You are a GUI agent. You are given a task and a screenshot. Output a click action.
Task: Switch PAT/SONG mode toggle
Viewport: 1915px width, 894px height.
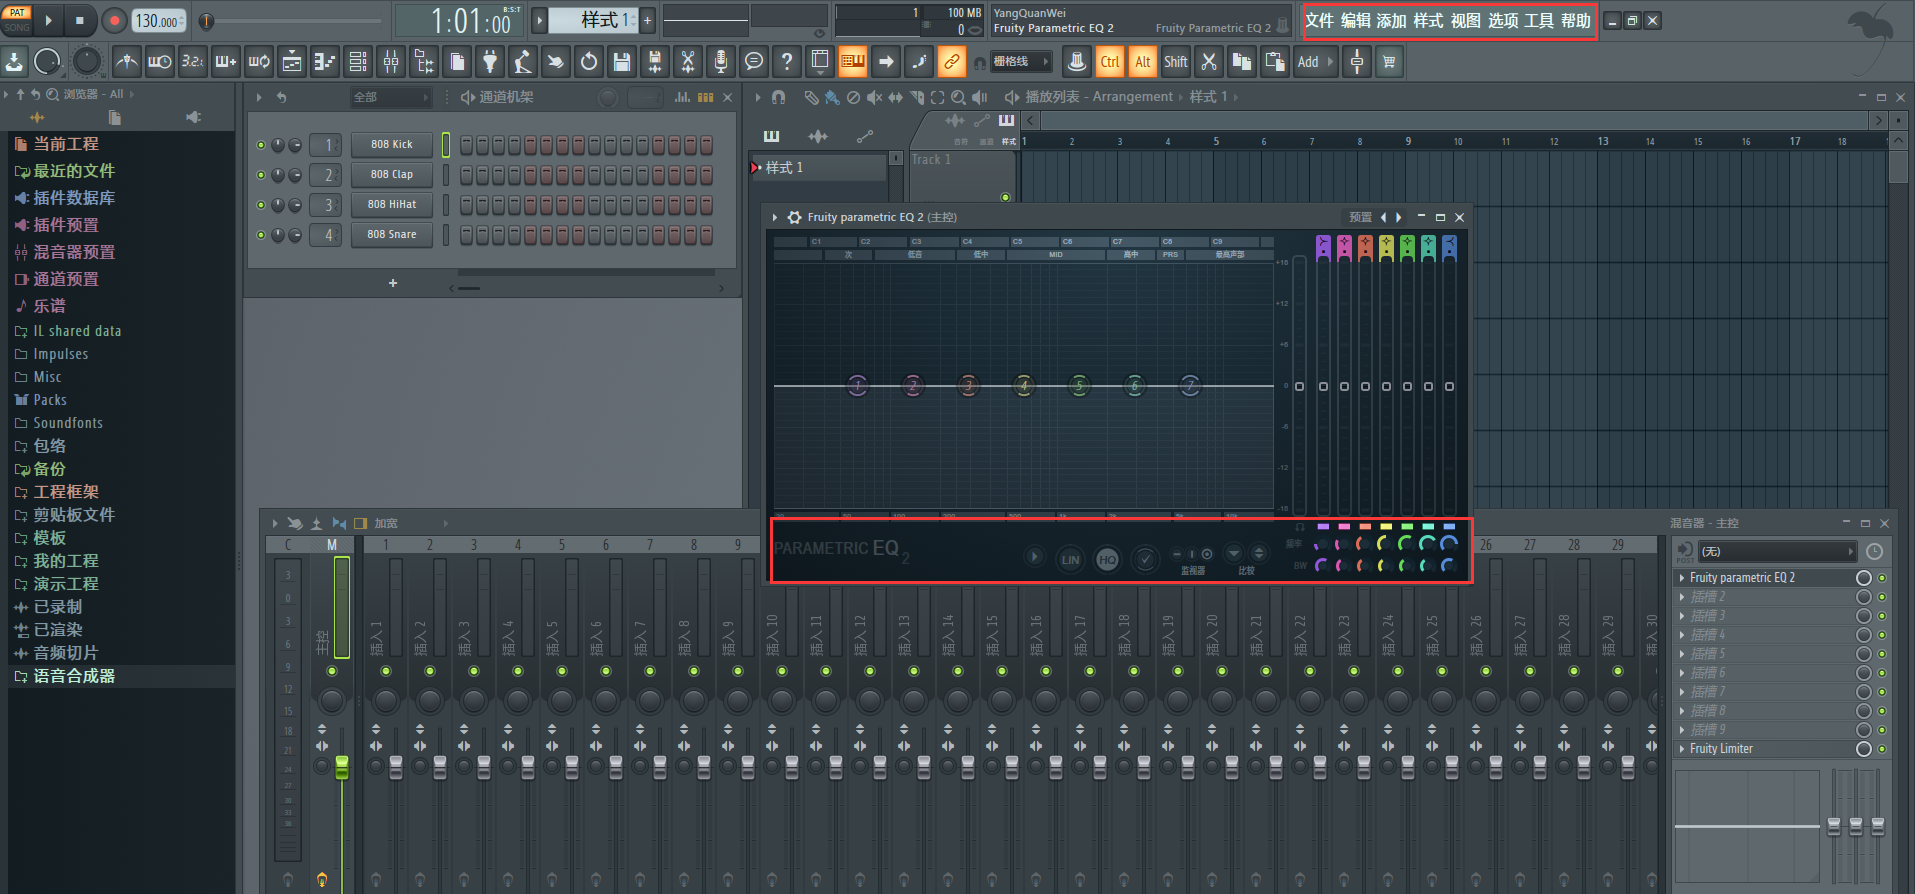[x=17, y=20]
